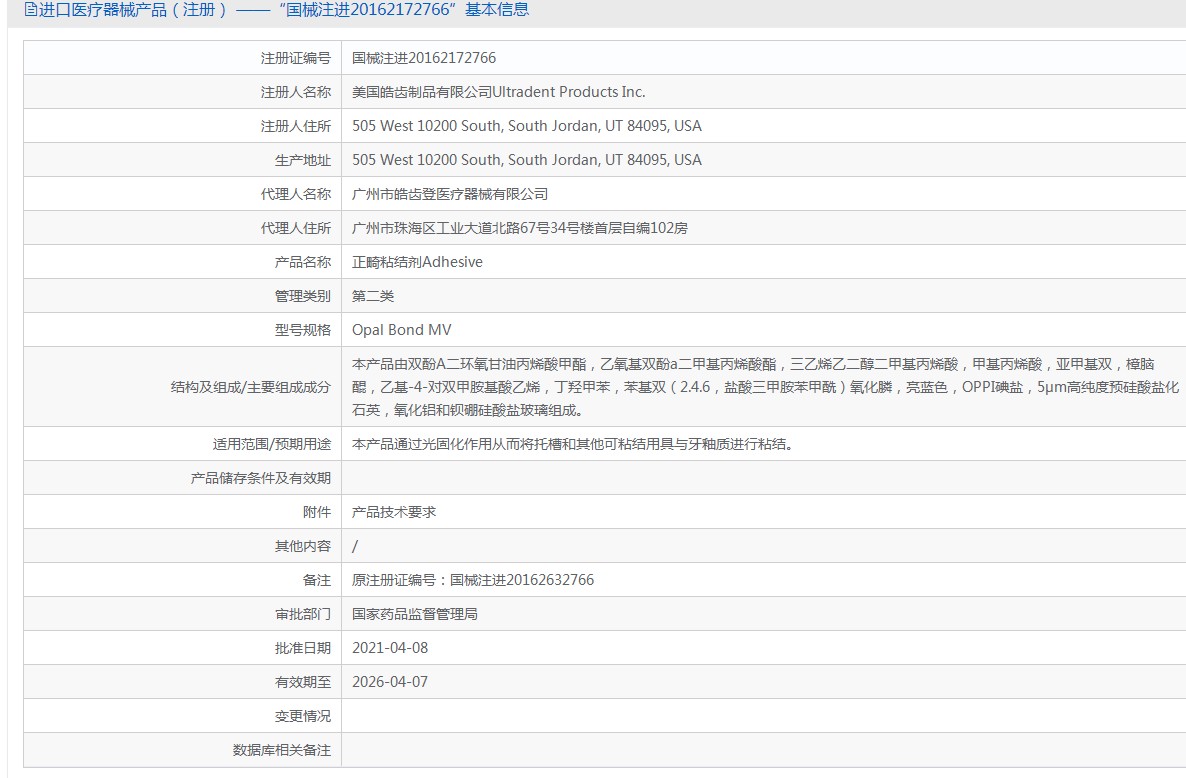
Task: Click the 审批部门 label
Action: point(303,615)
